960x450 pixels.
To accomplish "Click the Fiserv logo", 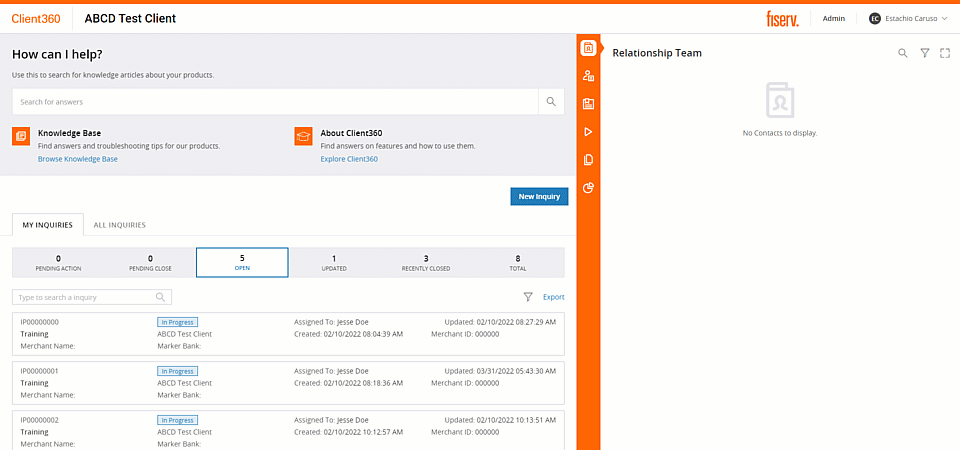I will tap(782, 18).
